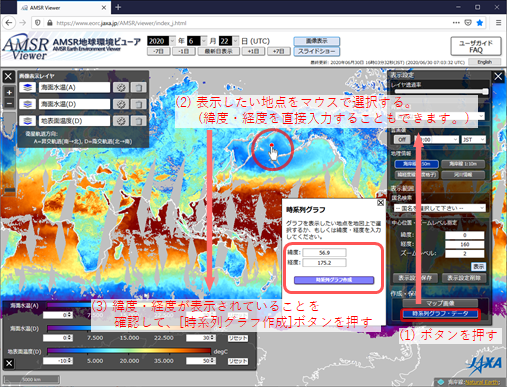Open a new browser tab
This screenshot has width=507, height=387.
118,7
